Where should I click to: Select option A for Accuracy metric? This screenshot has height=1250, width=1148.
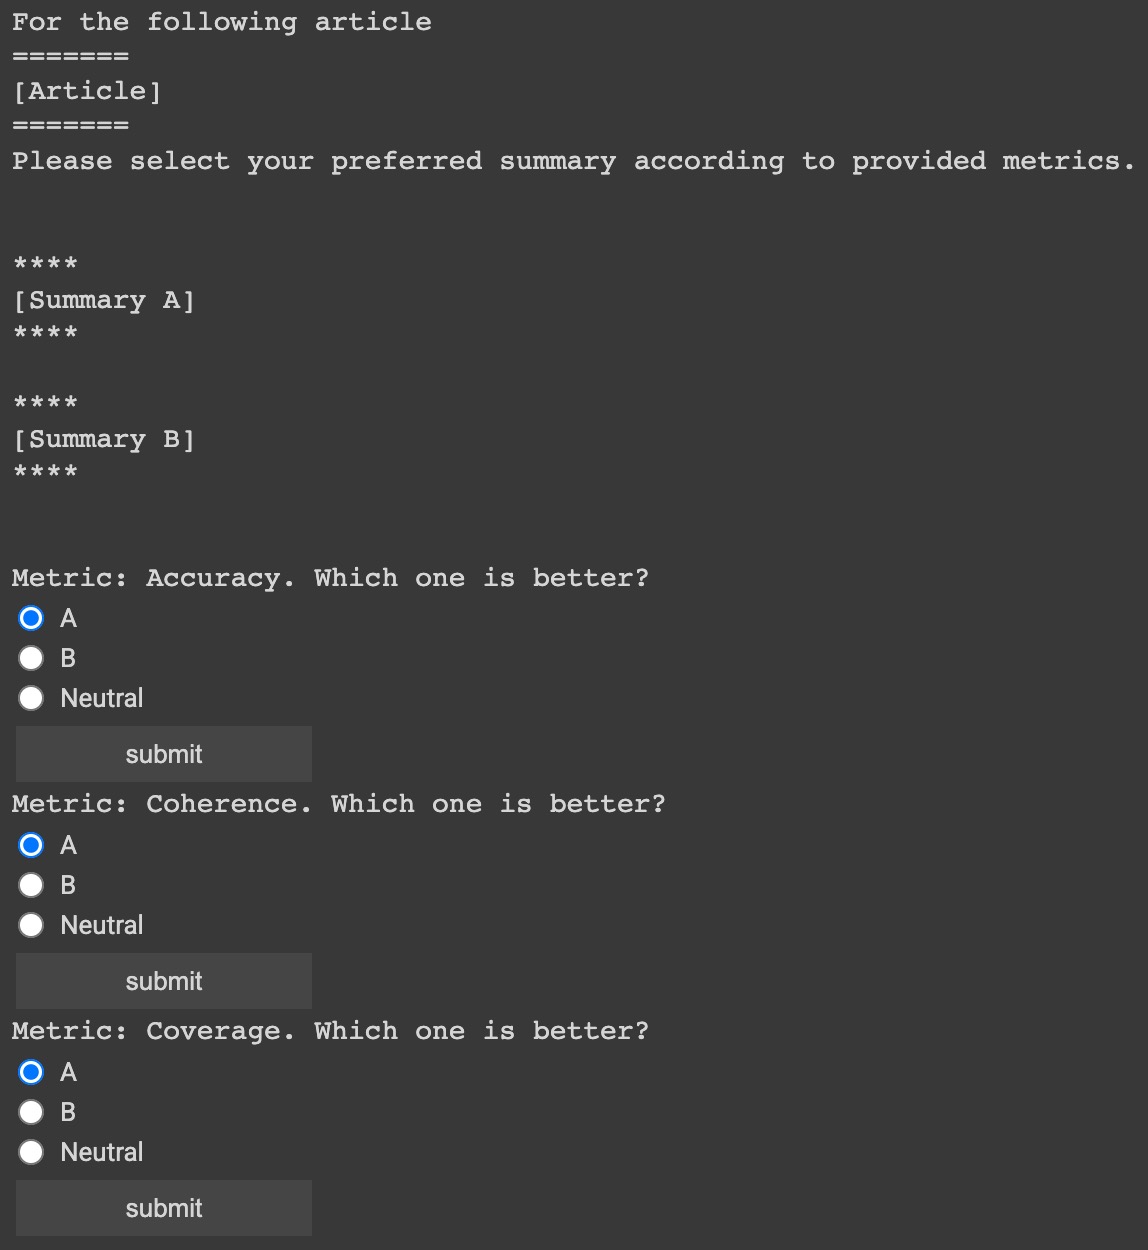tap(31, 618)
